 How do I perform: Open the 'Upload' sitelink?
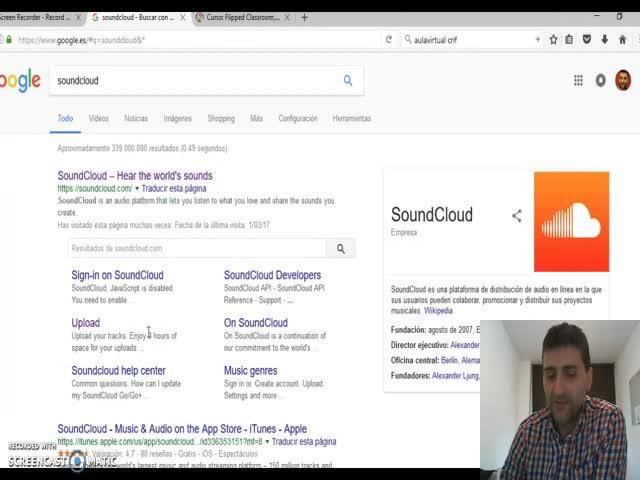85,323
